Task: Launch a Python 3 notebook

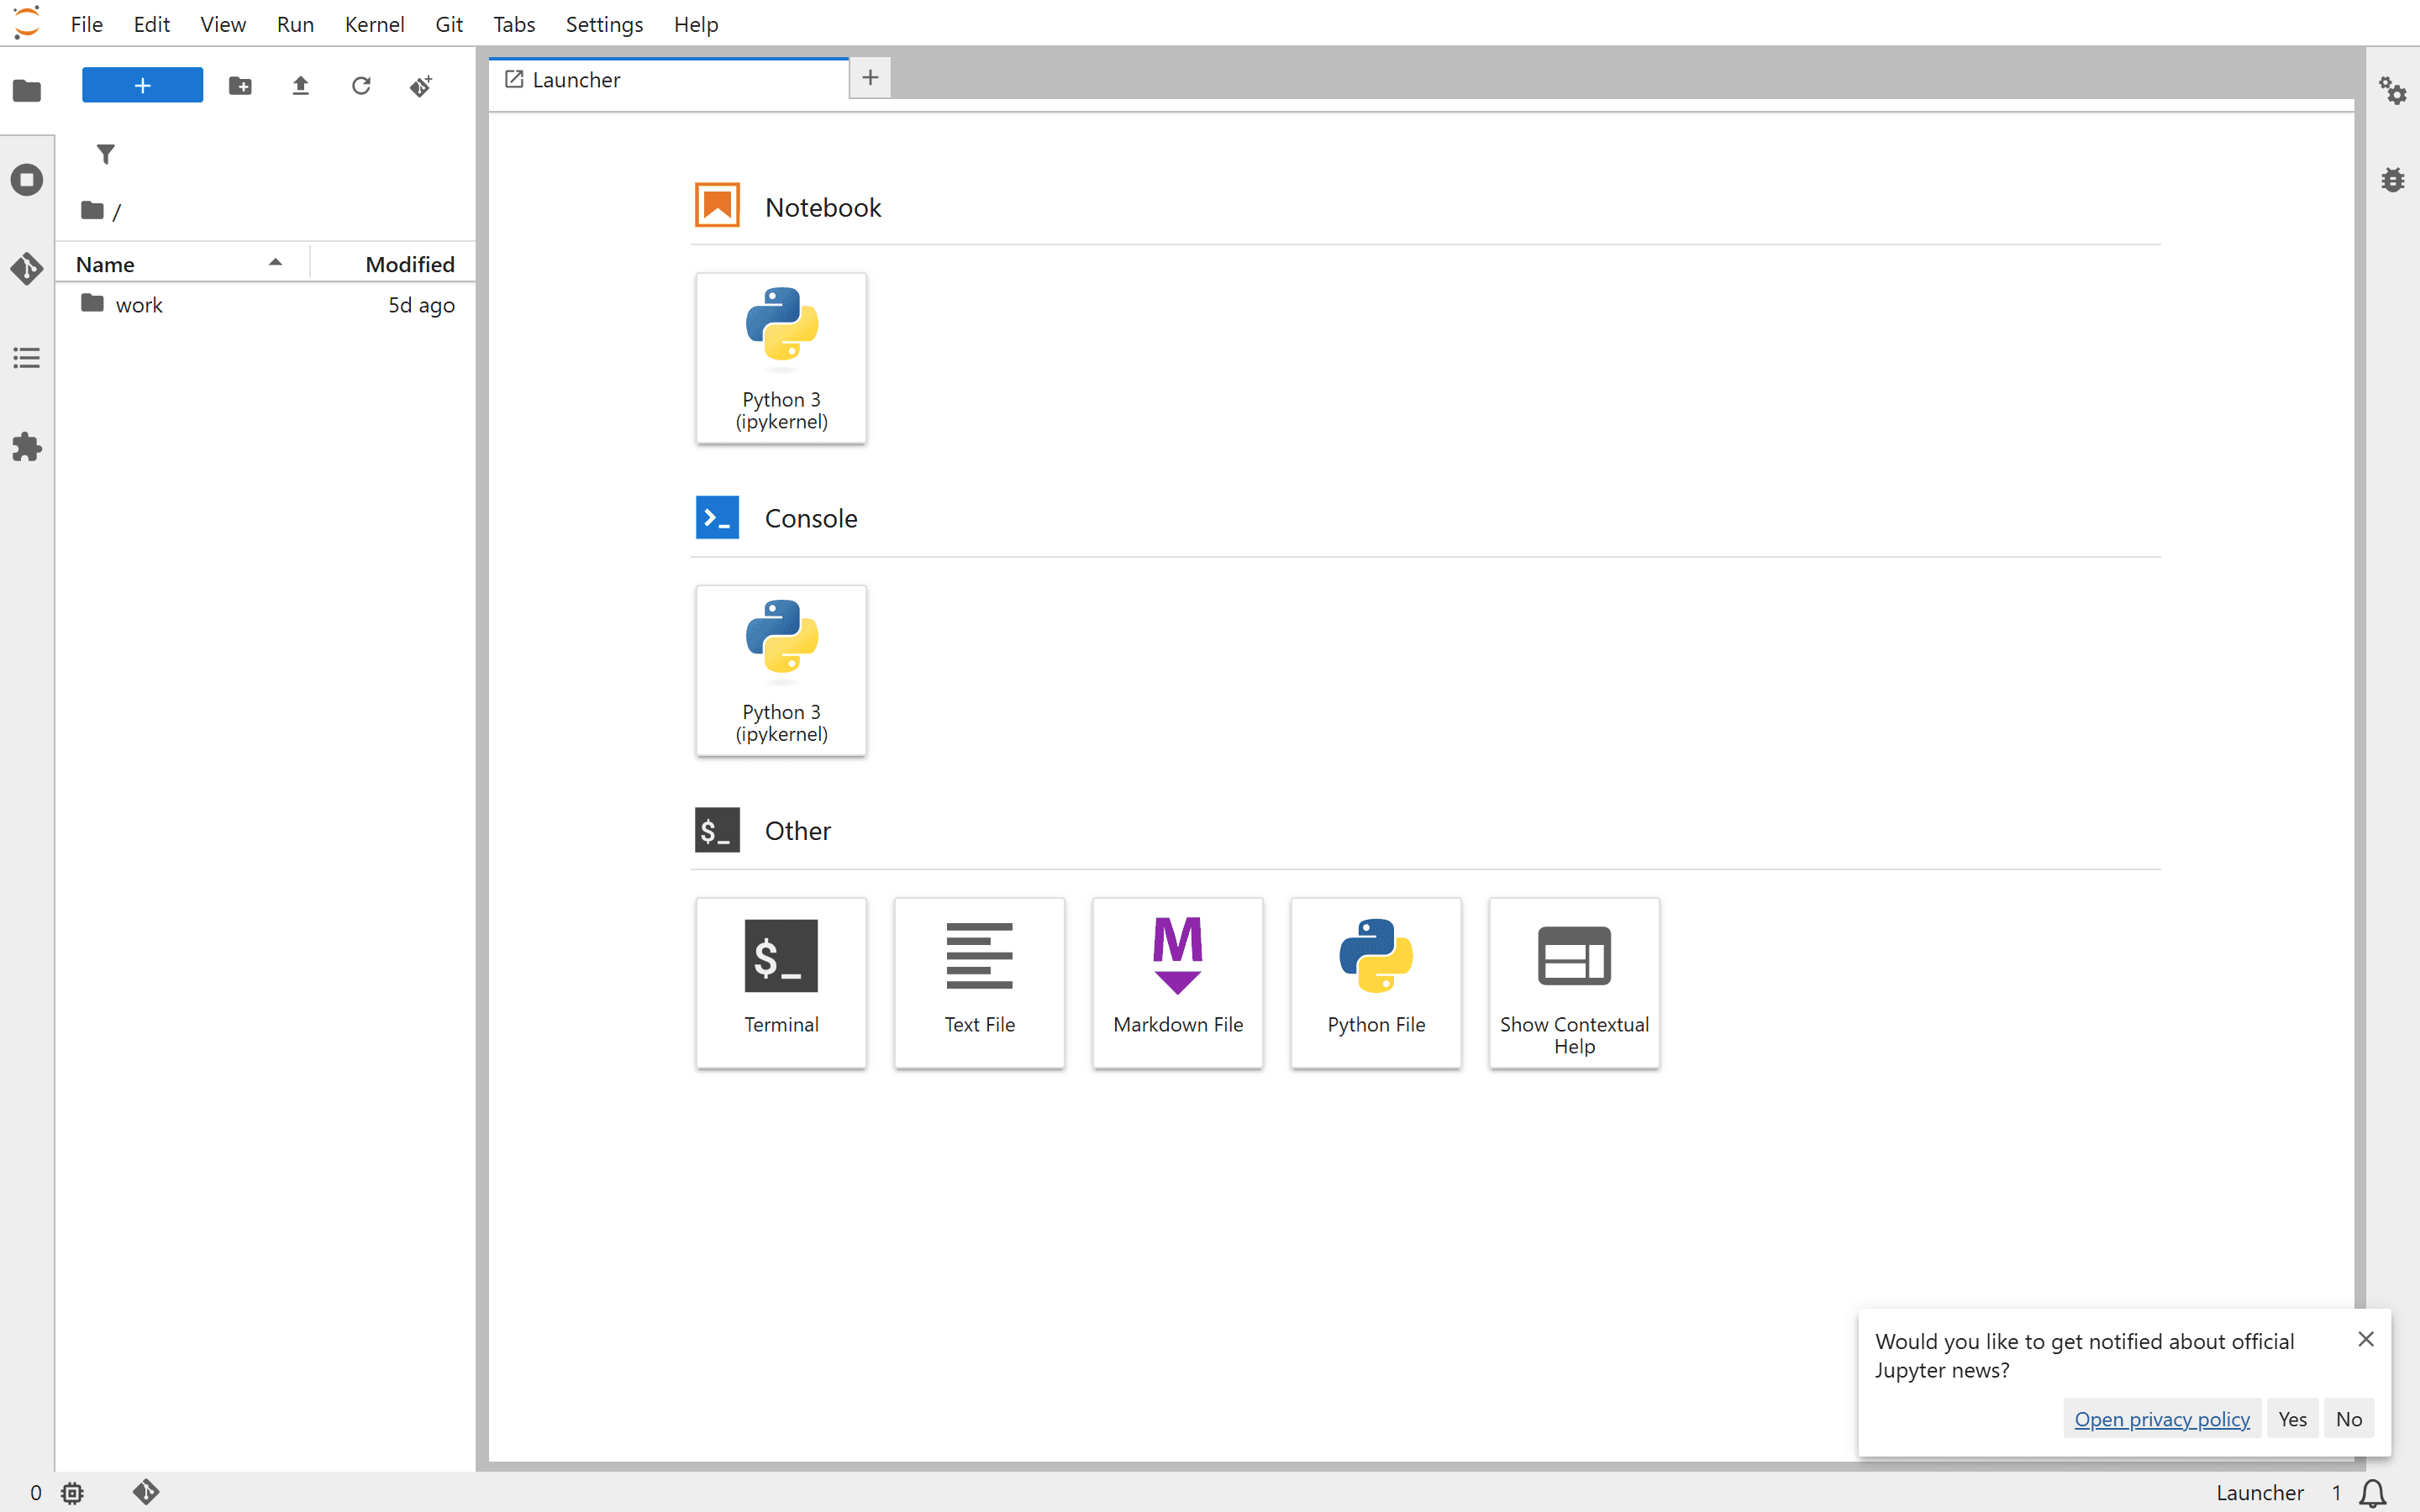Action: tap(781, 358)
